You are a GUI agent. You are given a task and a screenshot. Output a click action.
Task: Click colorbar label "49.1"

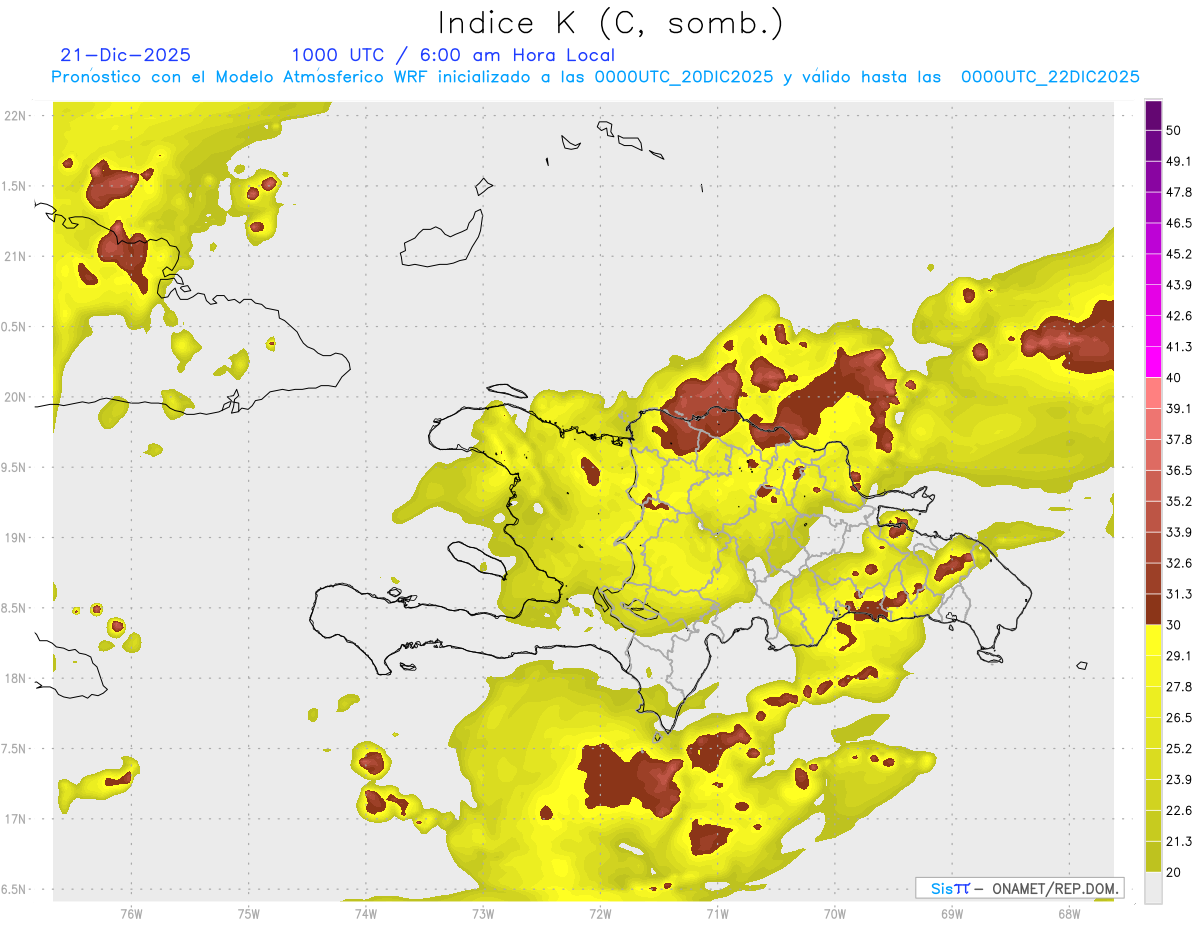(1179, 161)
